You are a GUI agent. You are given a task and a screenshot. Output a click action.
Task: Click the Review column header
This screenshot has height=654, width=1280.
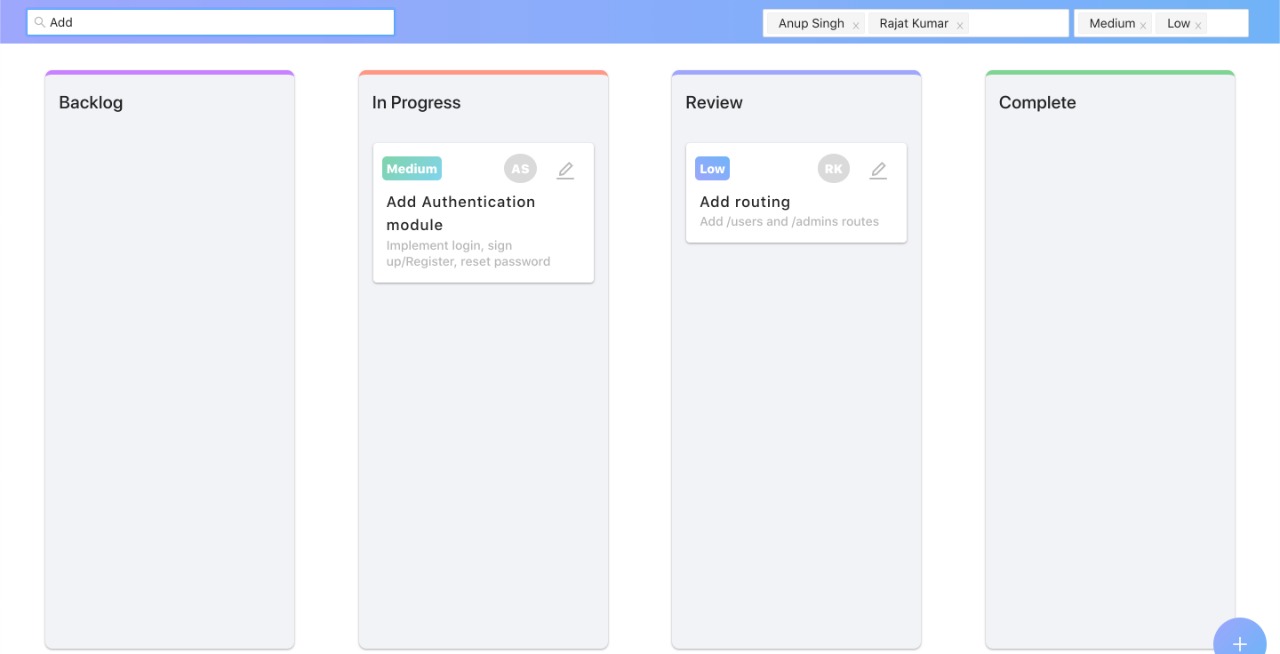(x=713, y=102)
